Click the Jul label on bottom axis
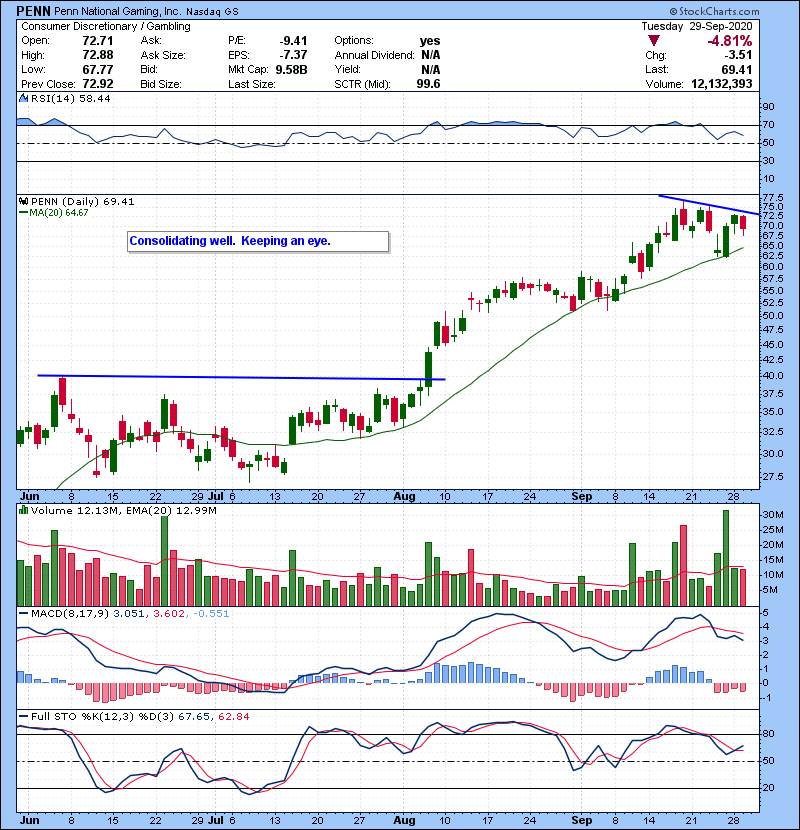Viewport: 800px width, 830px height. pos(215,820)
